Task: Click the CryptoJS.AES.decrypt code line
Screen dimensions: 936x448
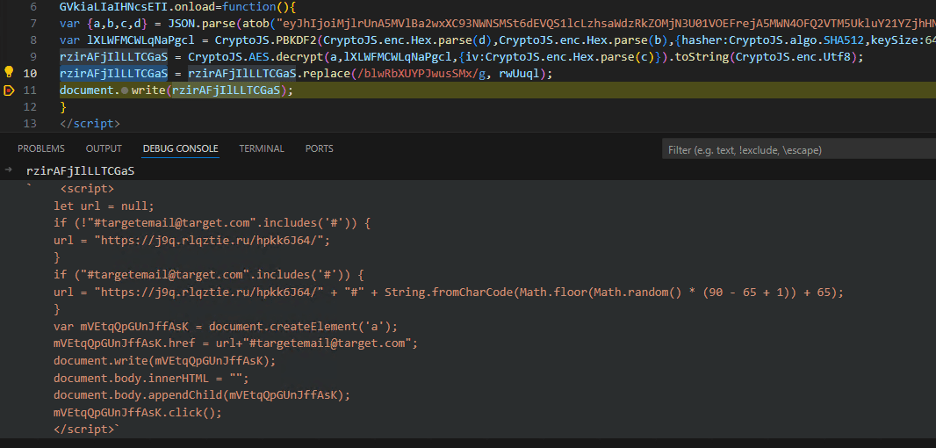Action: (462, 57)
